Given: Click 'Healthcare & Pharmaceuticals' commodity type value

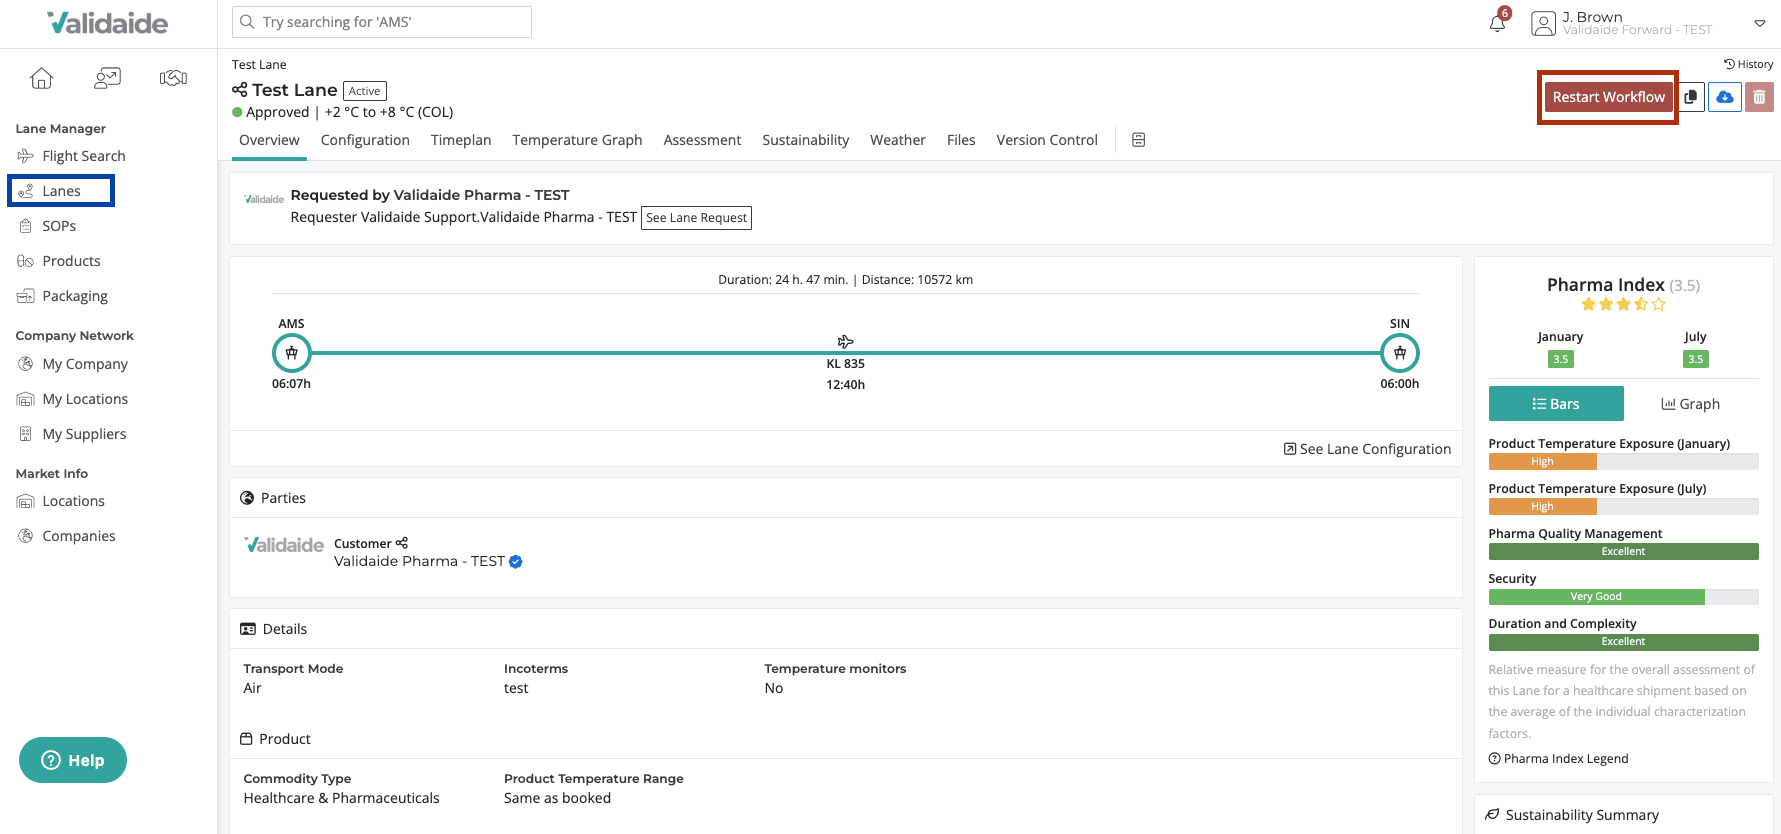Looking at the screenshot, I should coord(341,798).
